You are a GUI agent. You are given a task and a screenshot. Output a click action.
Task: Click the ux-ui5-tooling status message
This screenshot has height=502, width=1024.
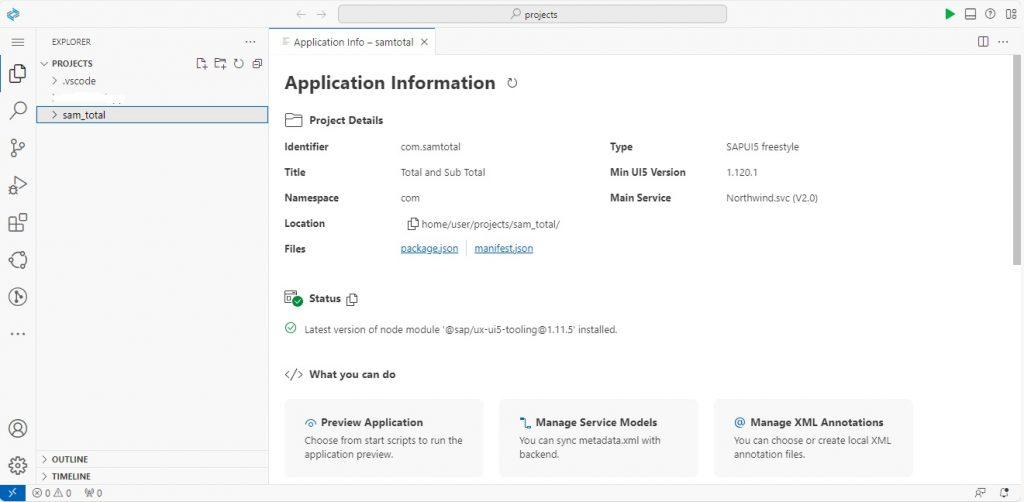460,330
